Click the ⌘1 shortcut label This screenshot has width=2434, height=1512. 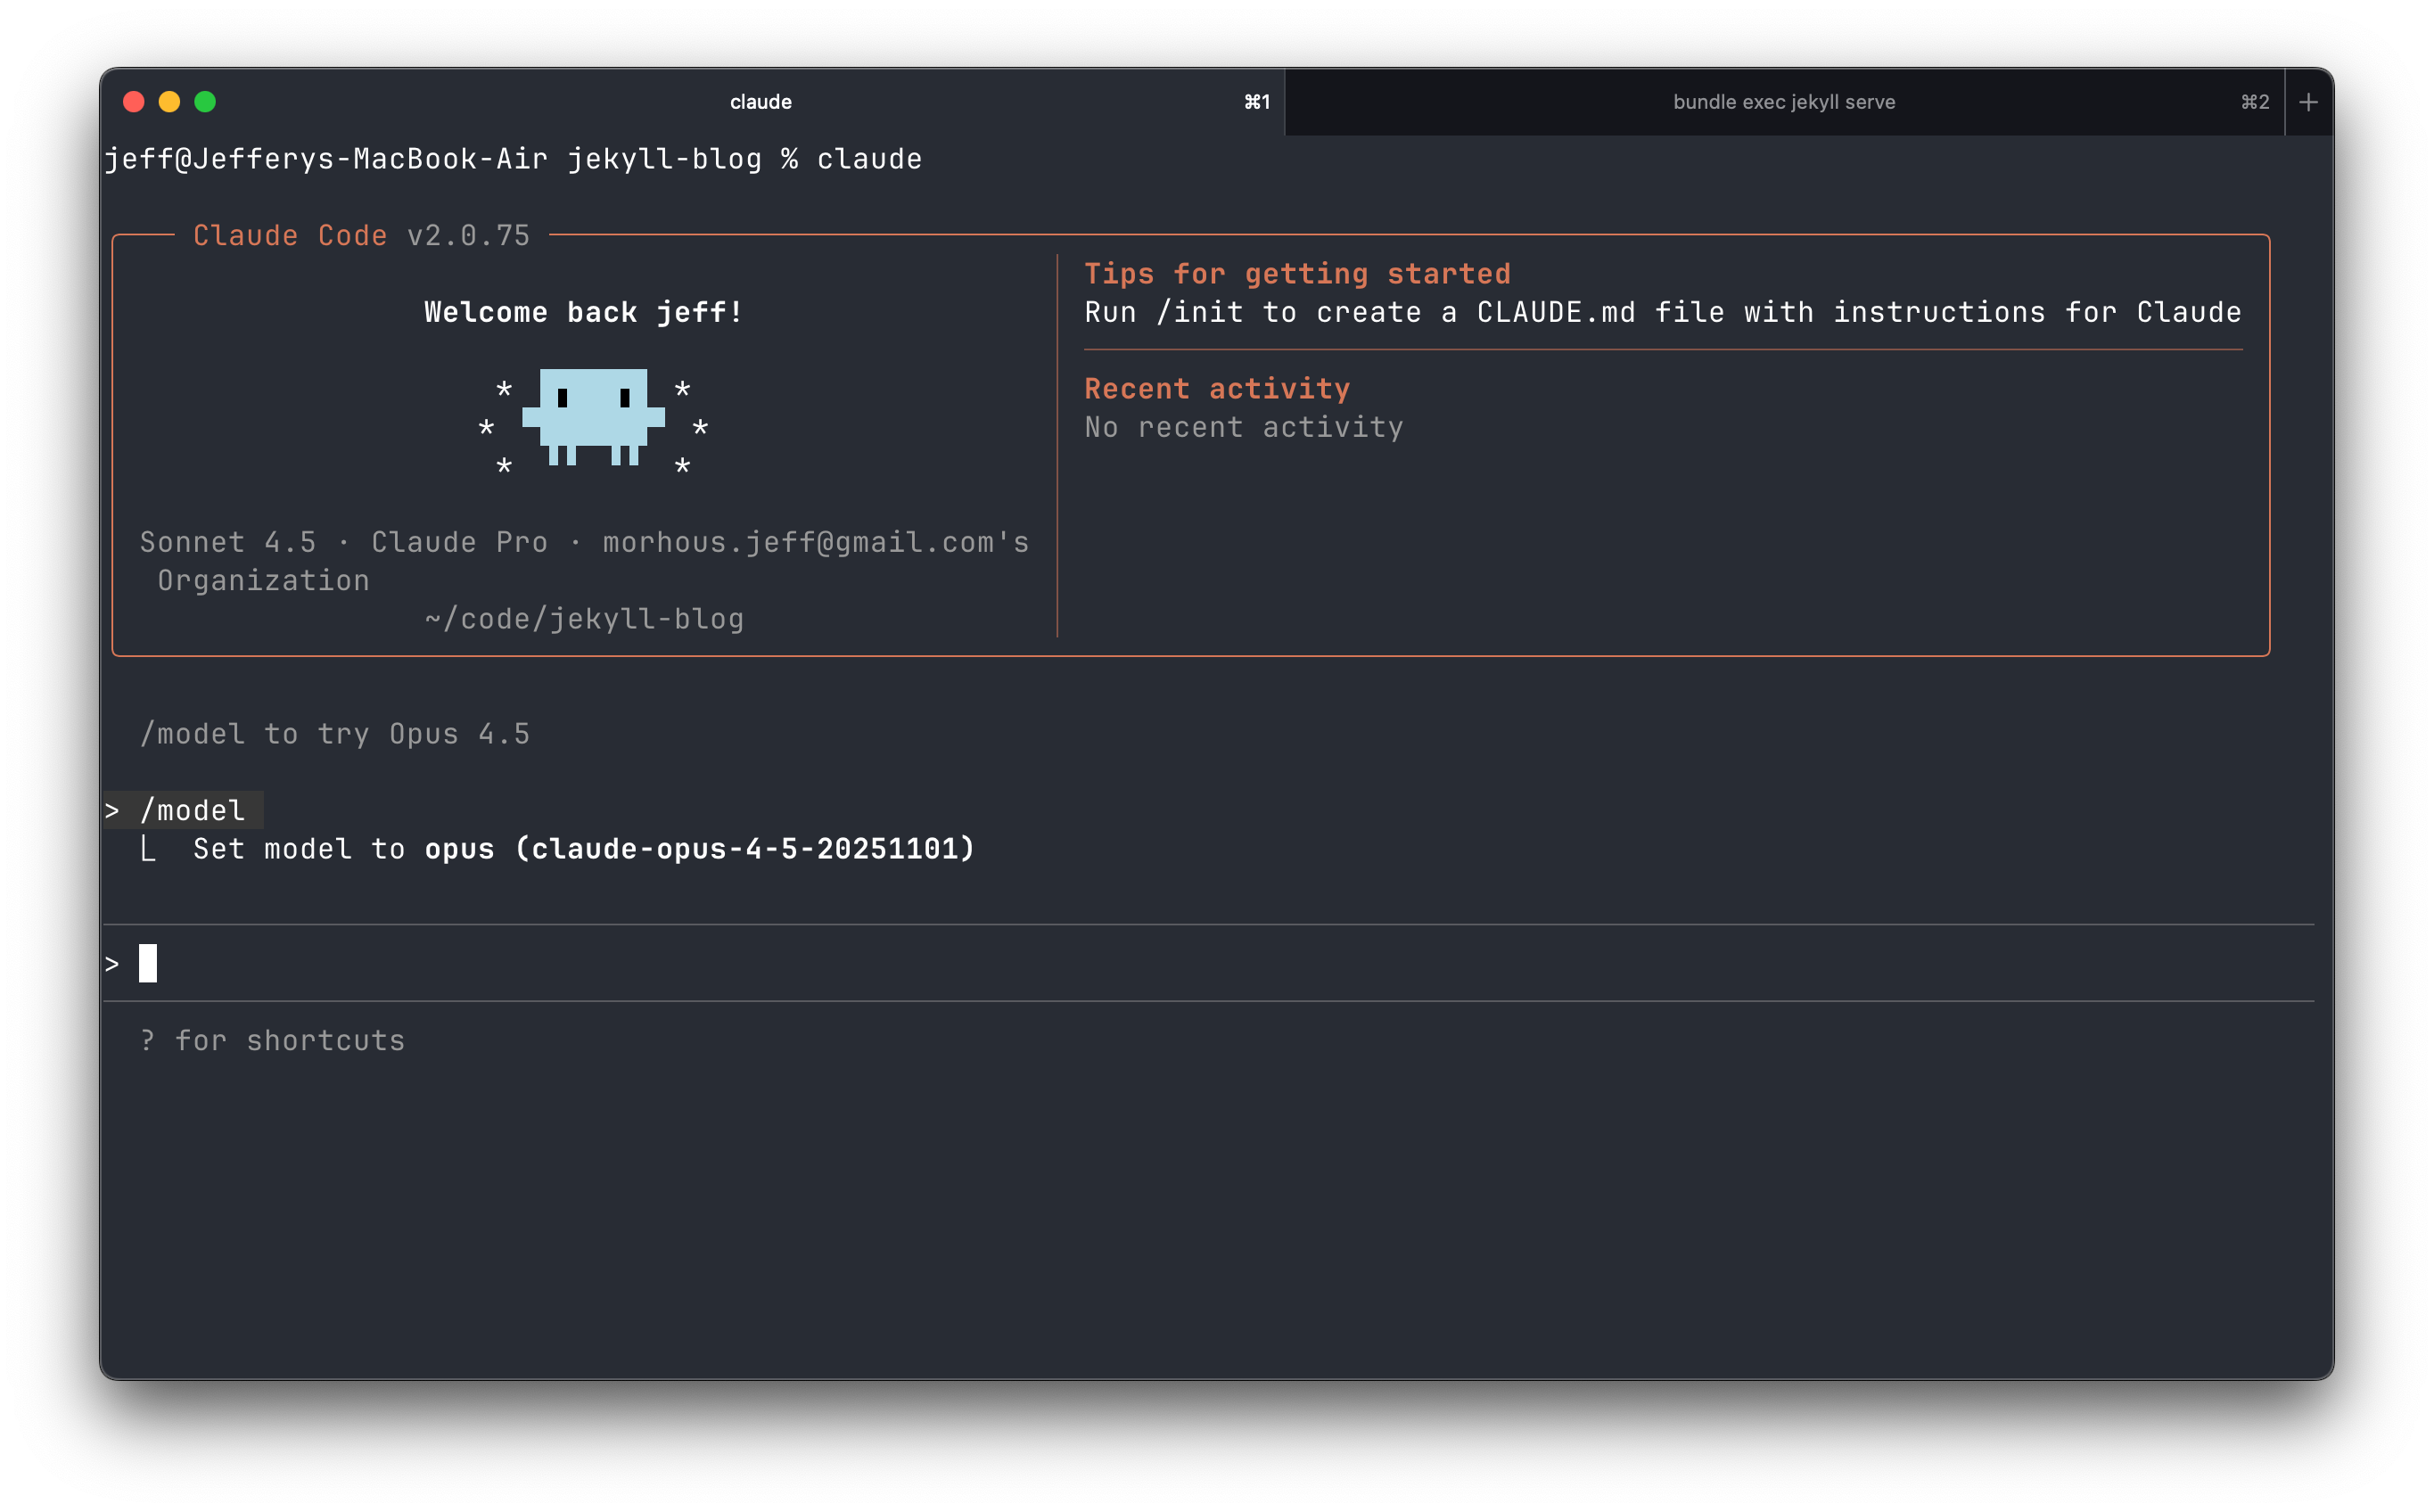1256,102
